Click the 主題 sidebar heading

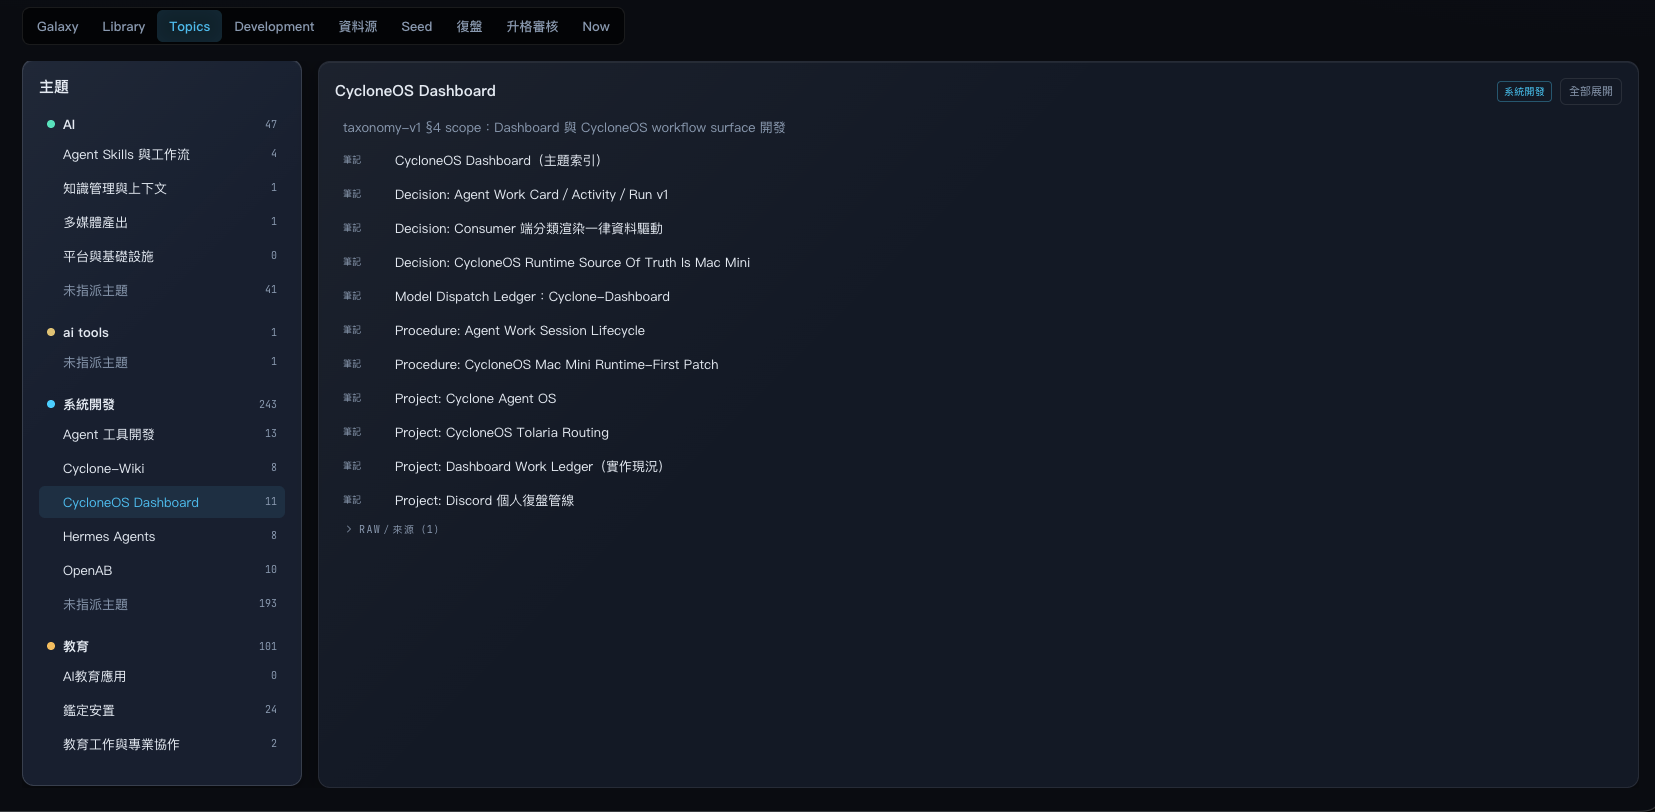(54, 87)
